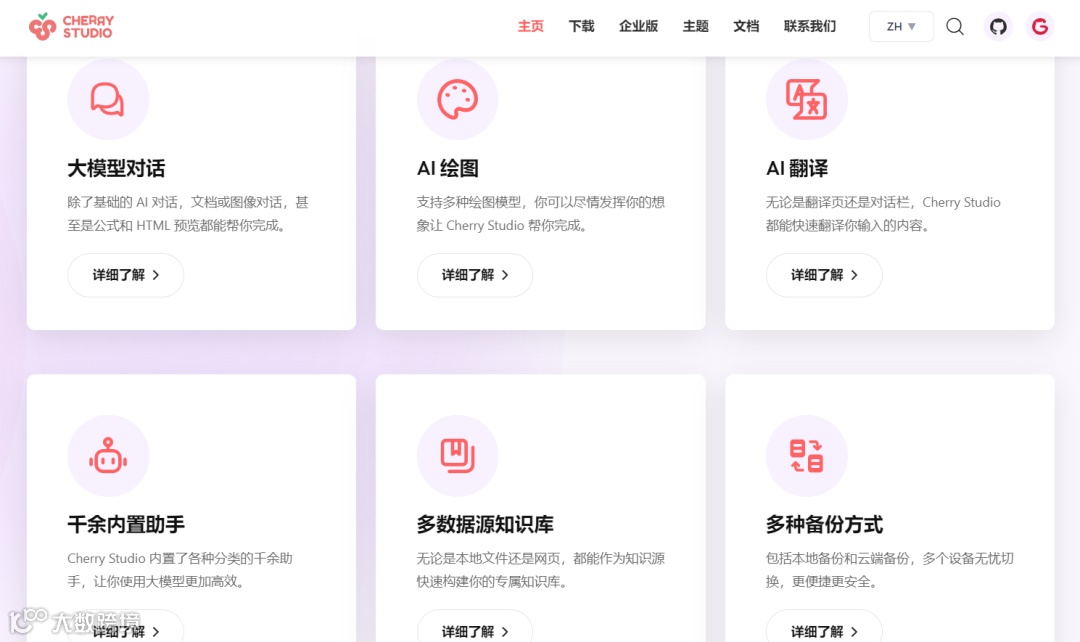Screen dimensions: 1080x642
Task: Click description starting 无论是本地文件还是网页
Action: coord(541,570)
